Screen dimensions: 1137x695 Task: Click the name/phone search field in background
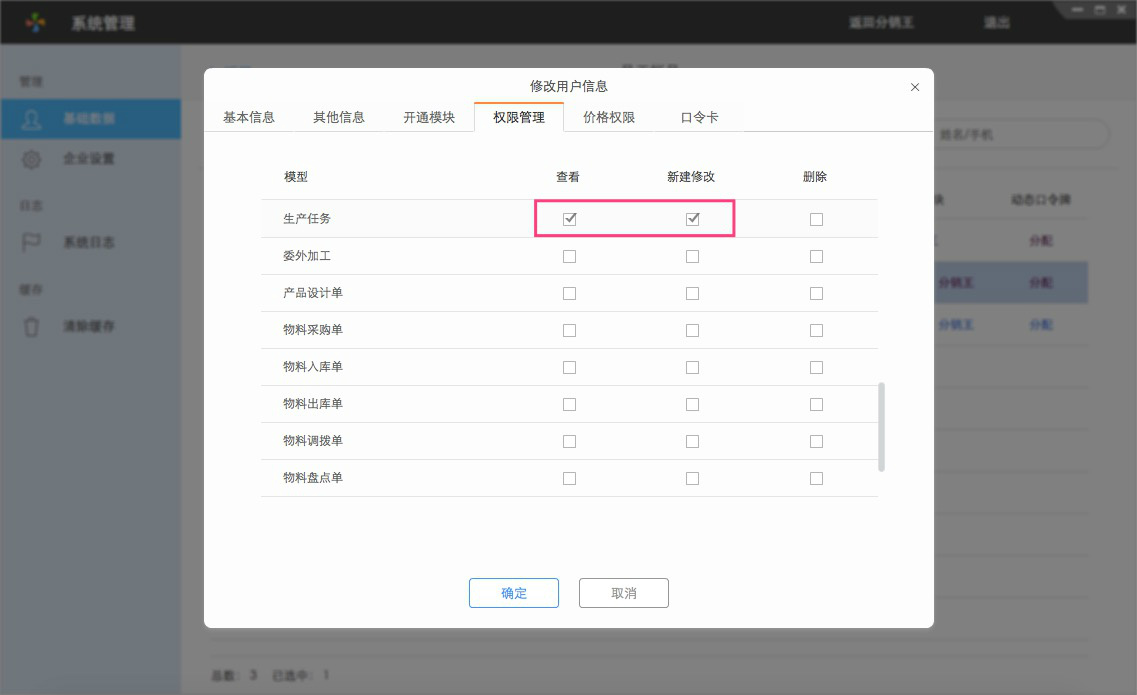tap(1019, 134)
